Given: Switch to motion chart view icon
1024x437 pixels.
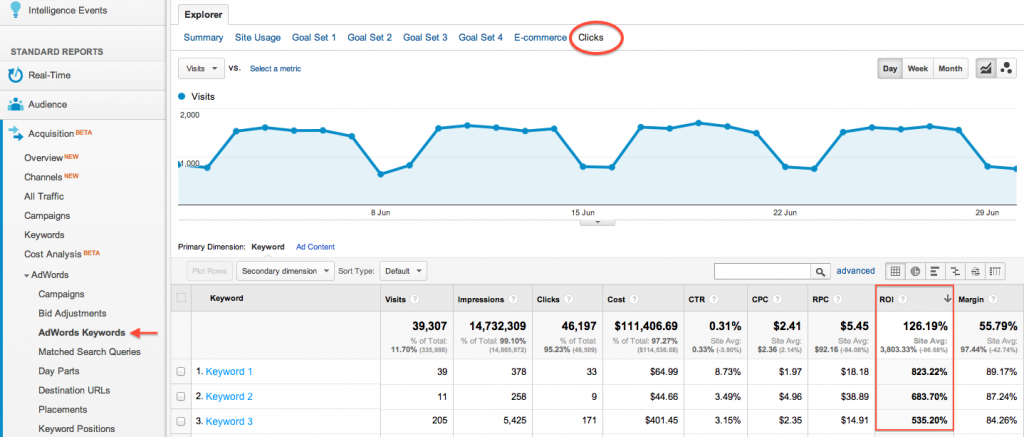Looking at the screenshot, I should (1008, 68).
